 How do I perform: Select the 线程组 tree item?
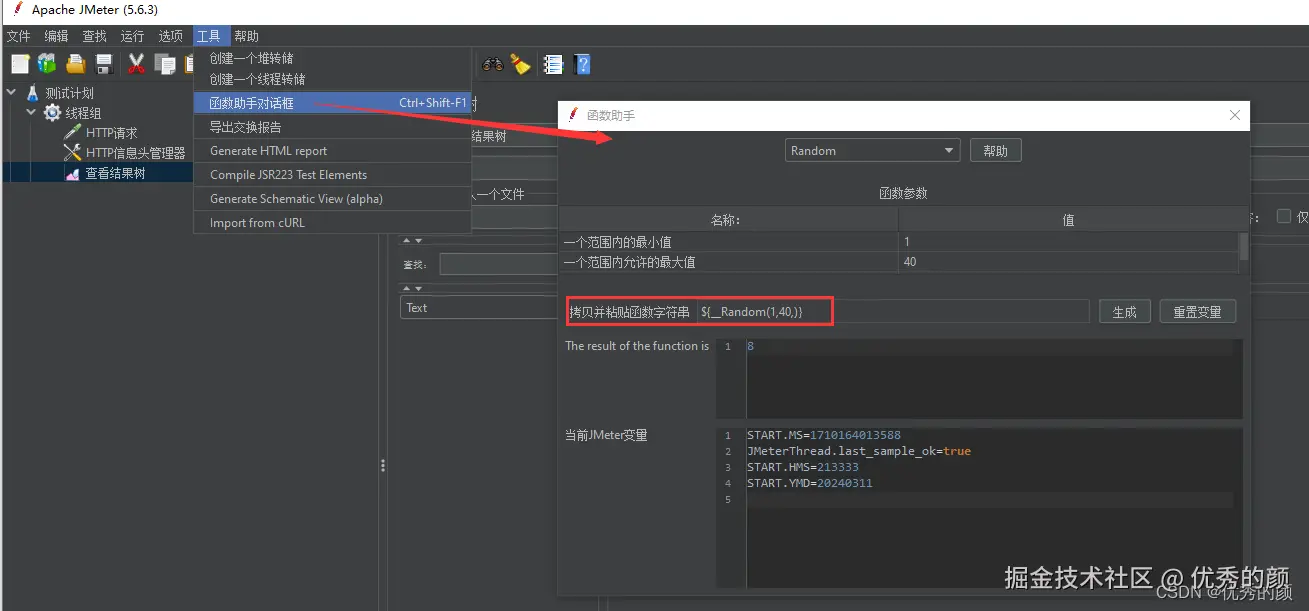(83, 113)
